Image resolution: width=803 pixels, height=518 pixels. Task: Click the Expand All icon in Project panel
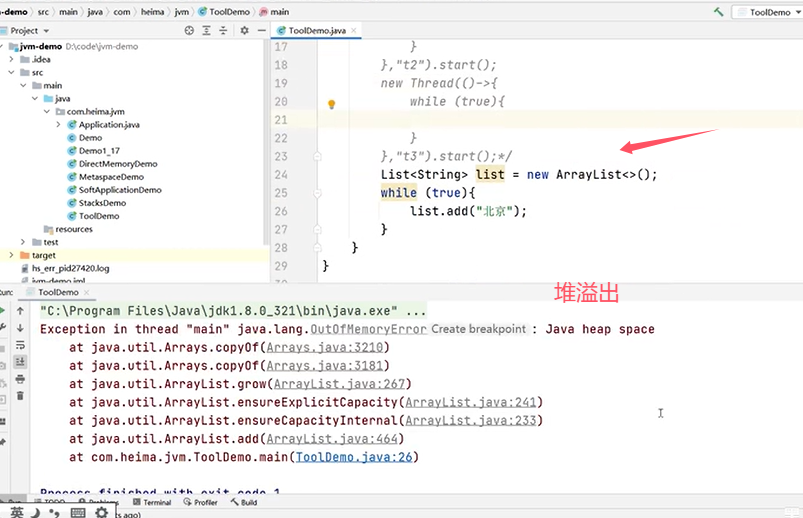pos(206,31)
